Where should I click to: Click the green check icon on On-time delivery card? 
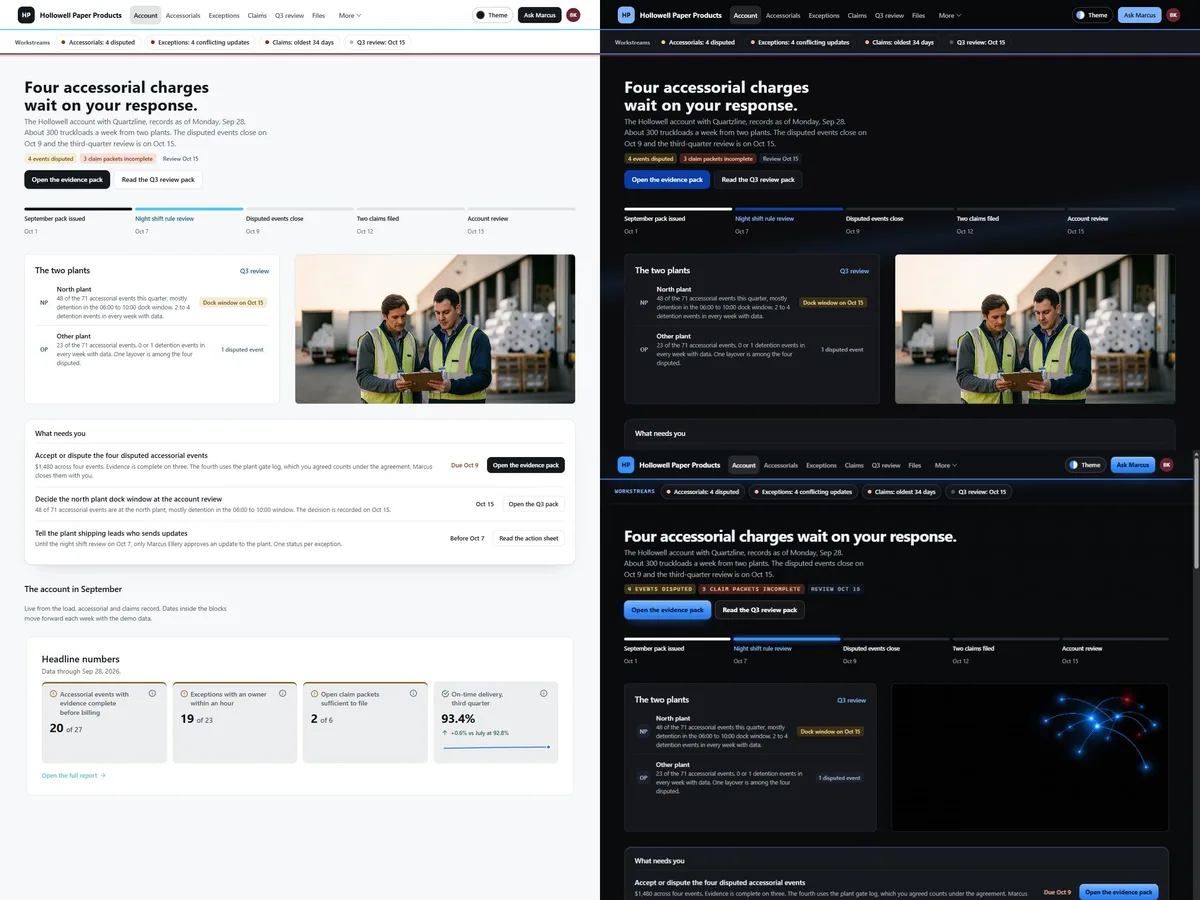point(446,693)
